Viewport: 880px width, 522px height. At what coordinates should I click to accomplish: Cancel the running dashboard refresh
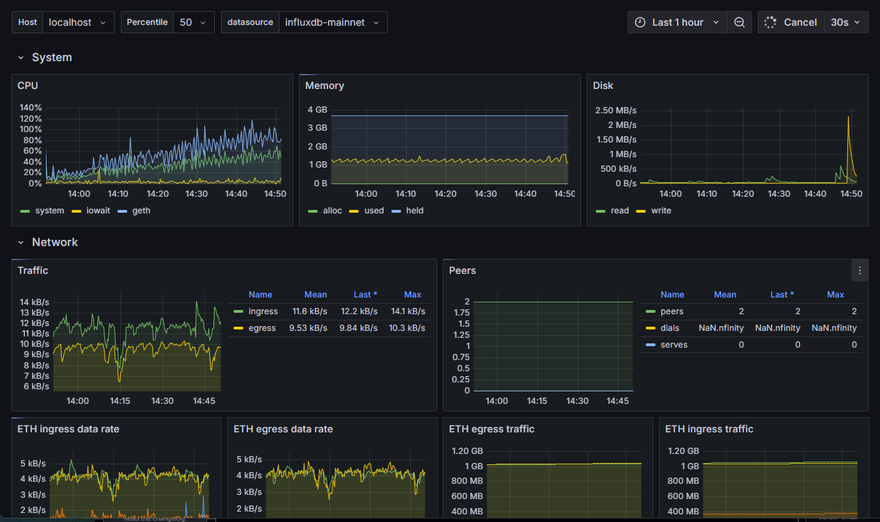[800, 22]
